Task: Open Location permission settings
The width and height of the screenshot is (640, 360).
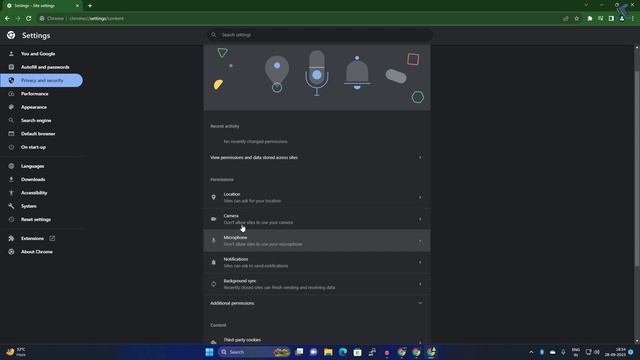Action: (x=317, y=197)
